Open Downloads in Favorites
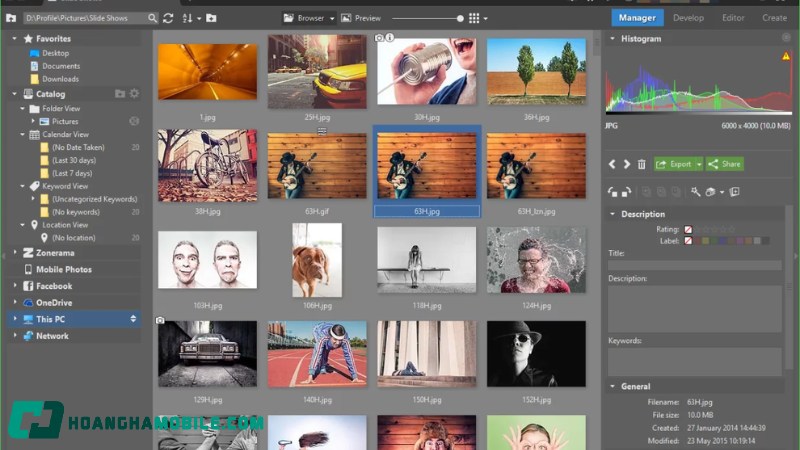This screenshot has height=450, width=800. click(60, 79)
